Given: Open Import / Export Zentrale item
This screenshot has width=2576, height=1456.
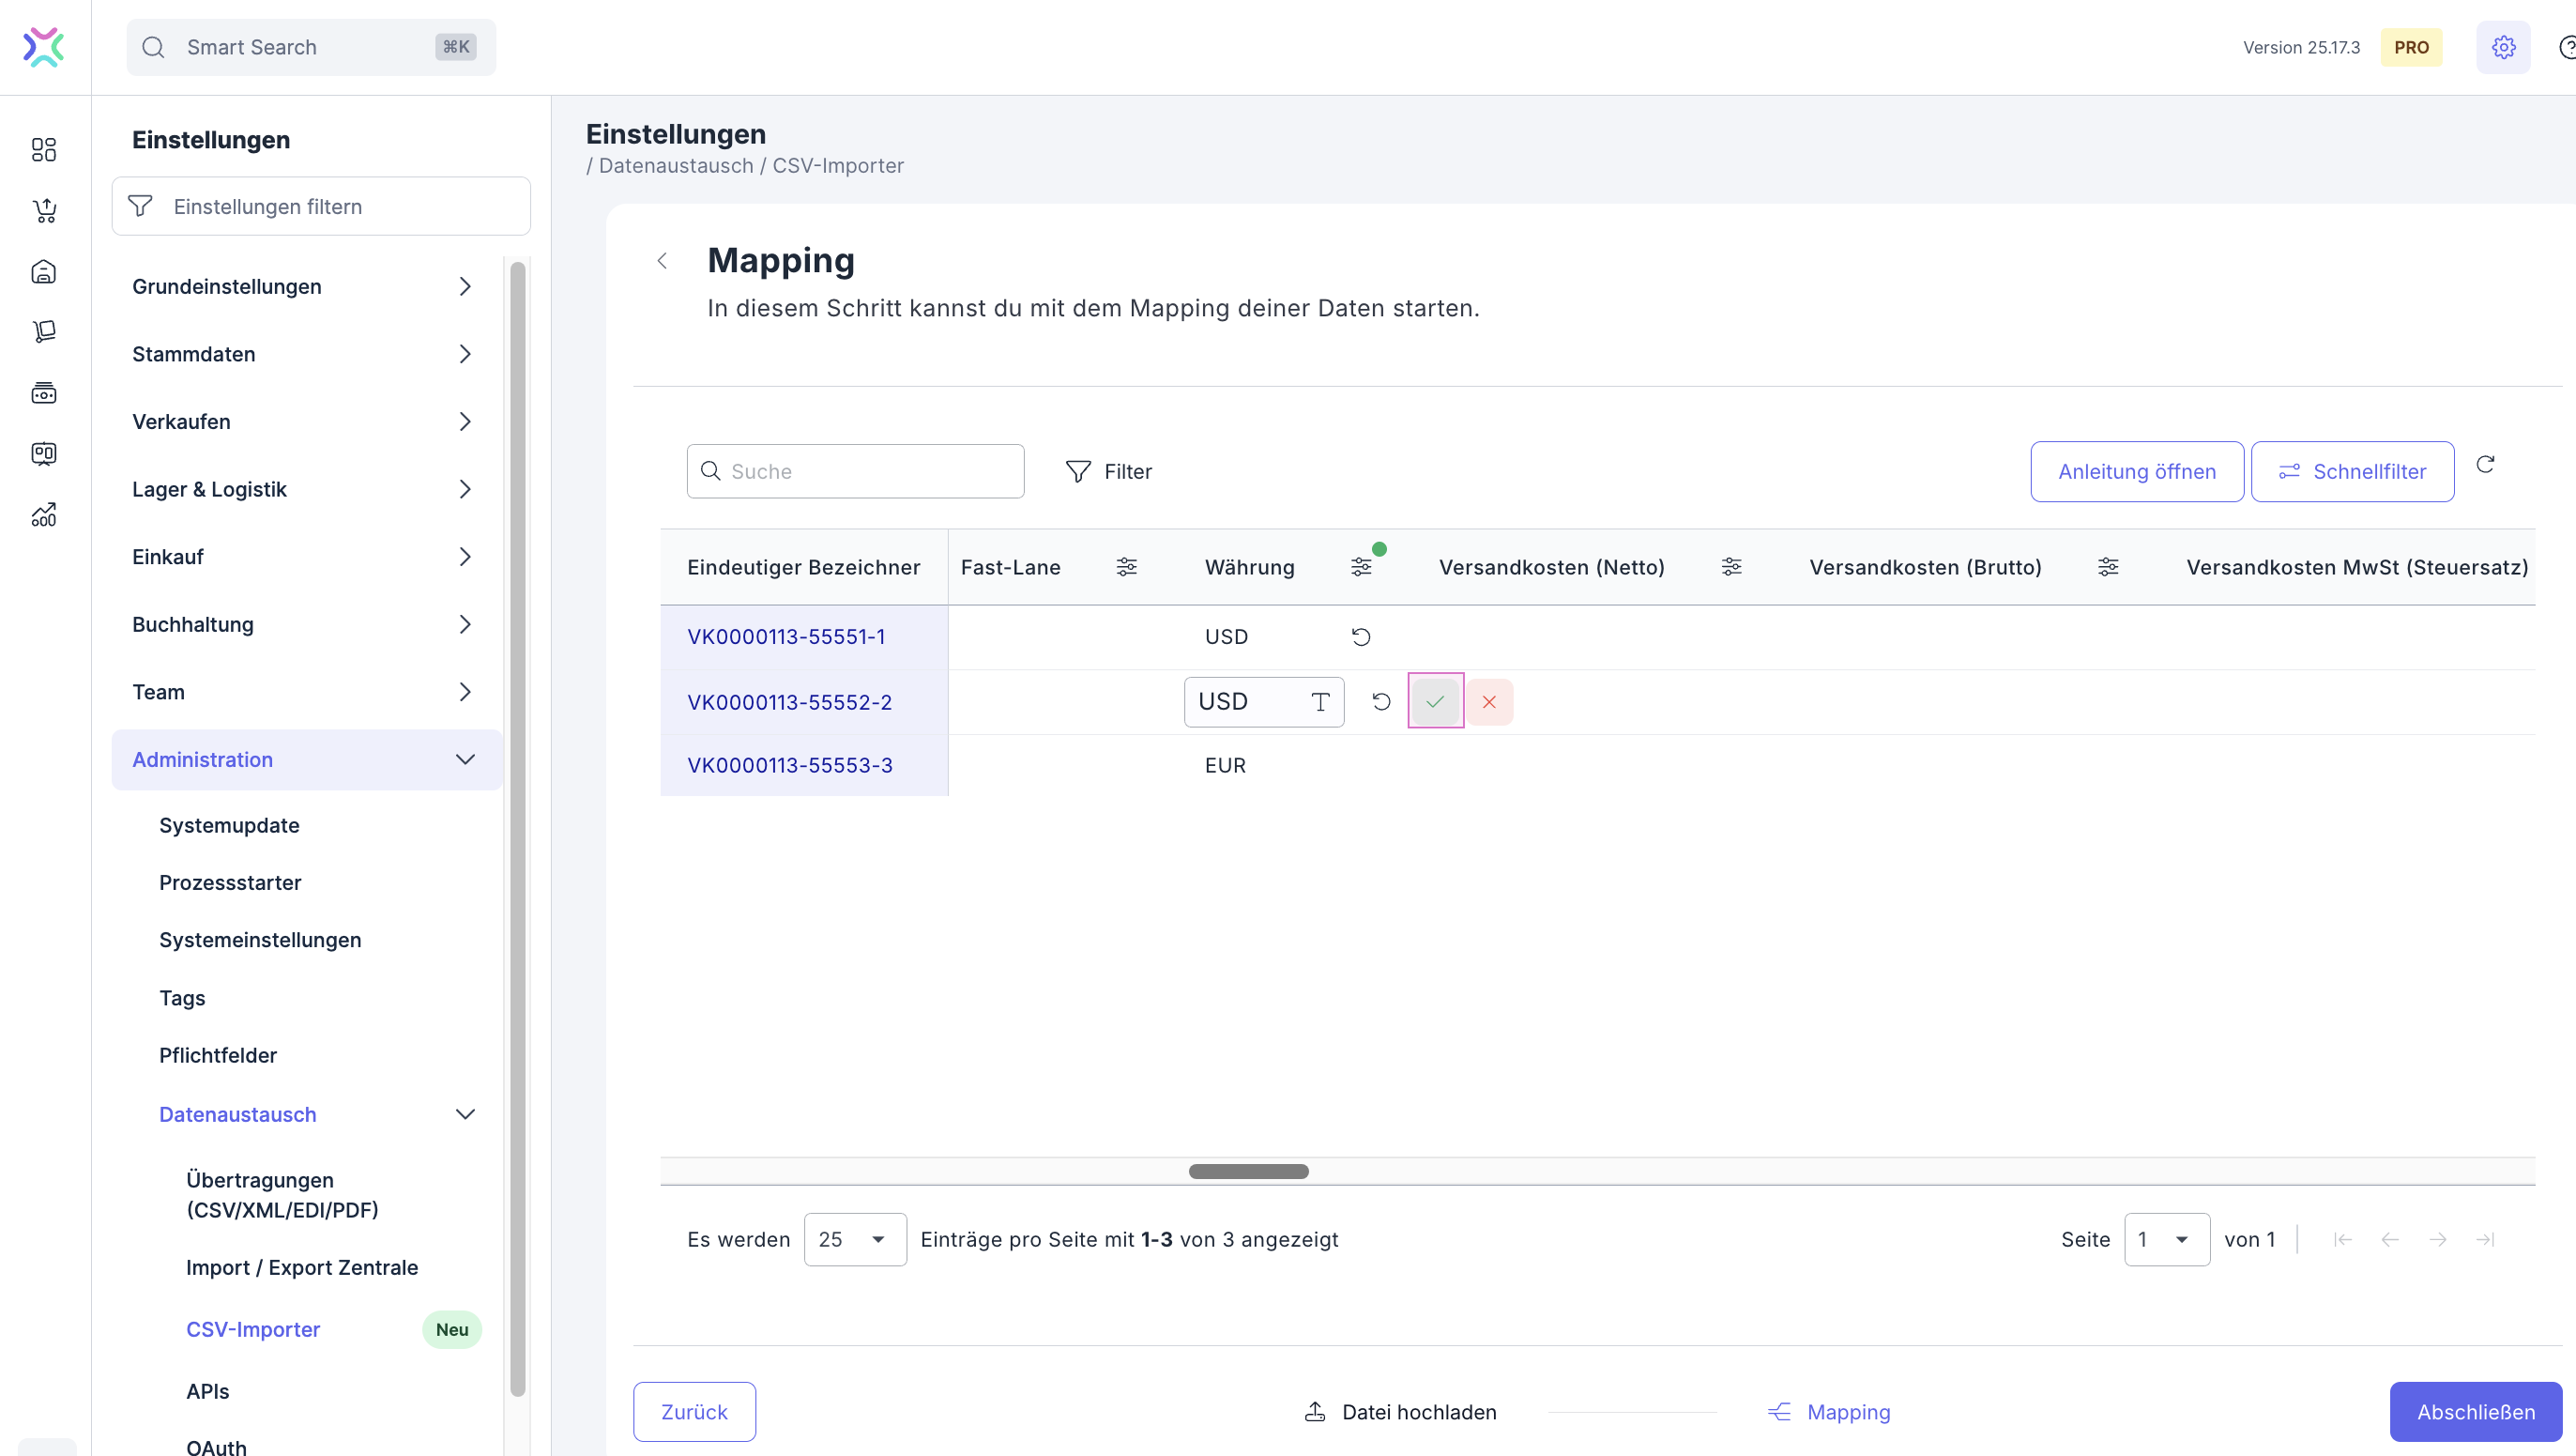Looking at the screenshot, I should (302, 1266).
